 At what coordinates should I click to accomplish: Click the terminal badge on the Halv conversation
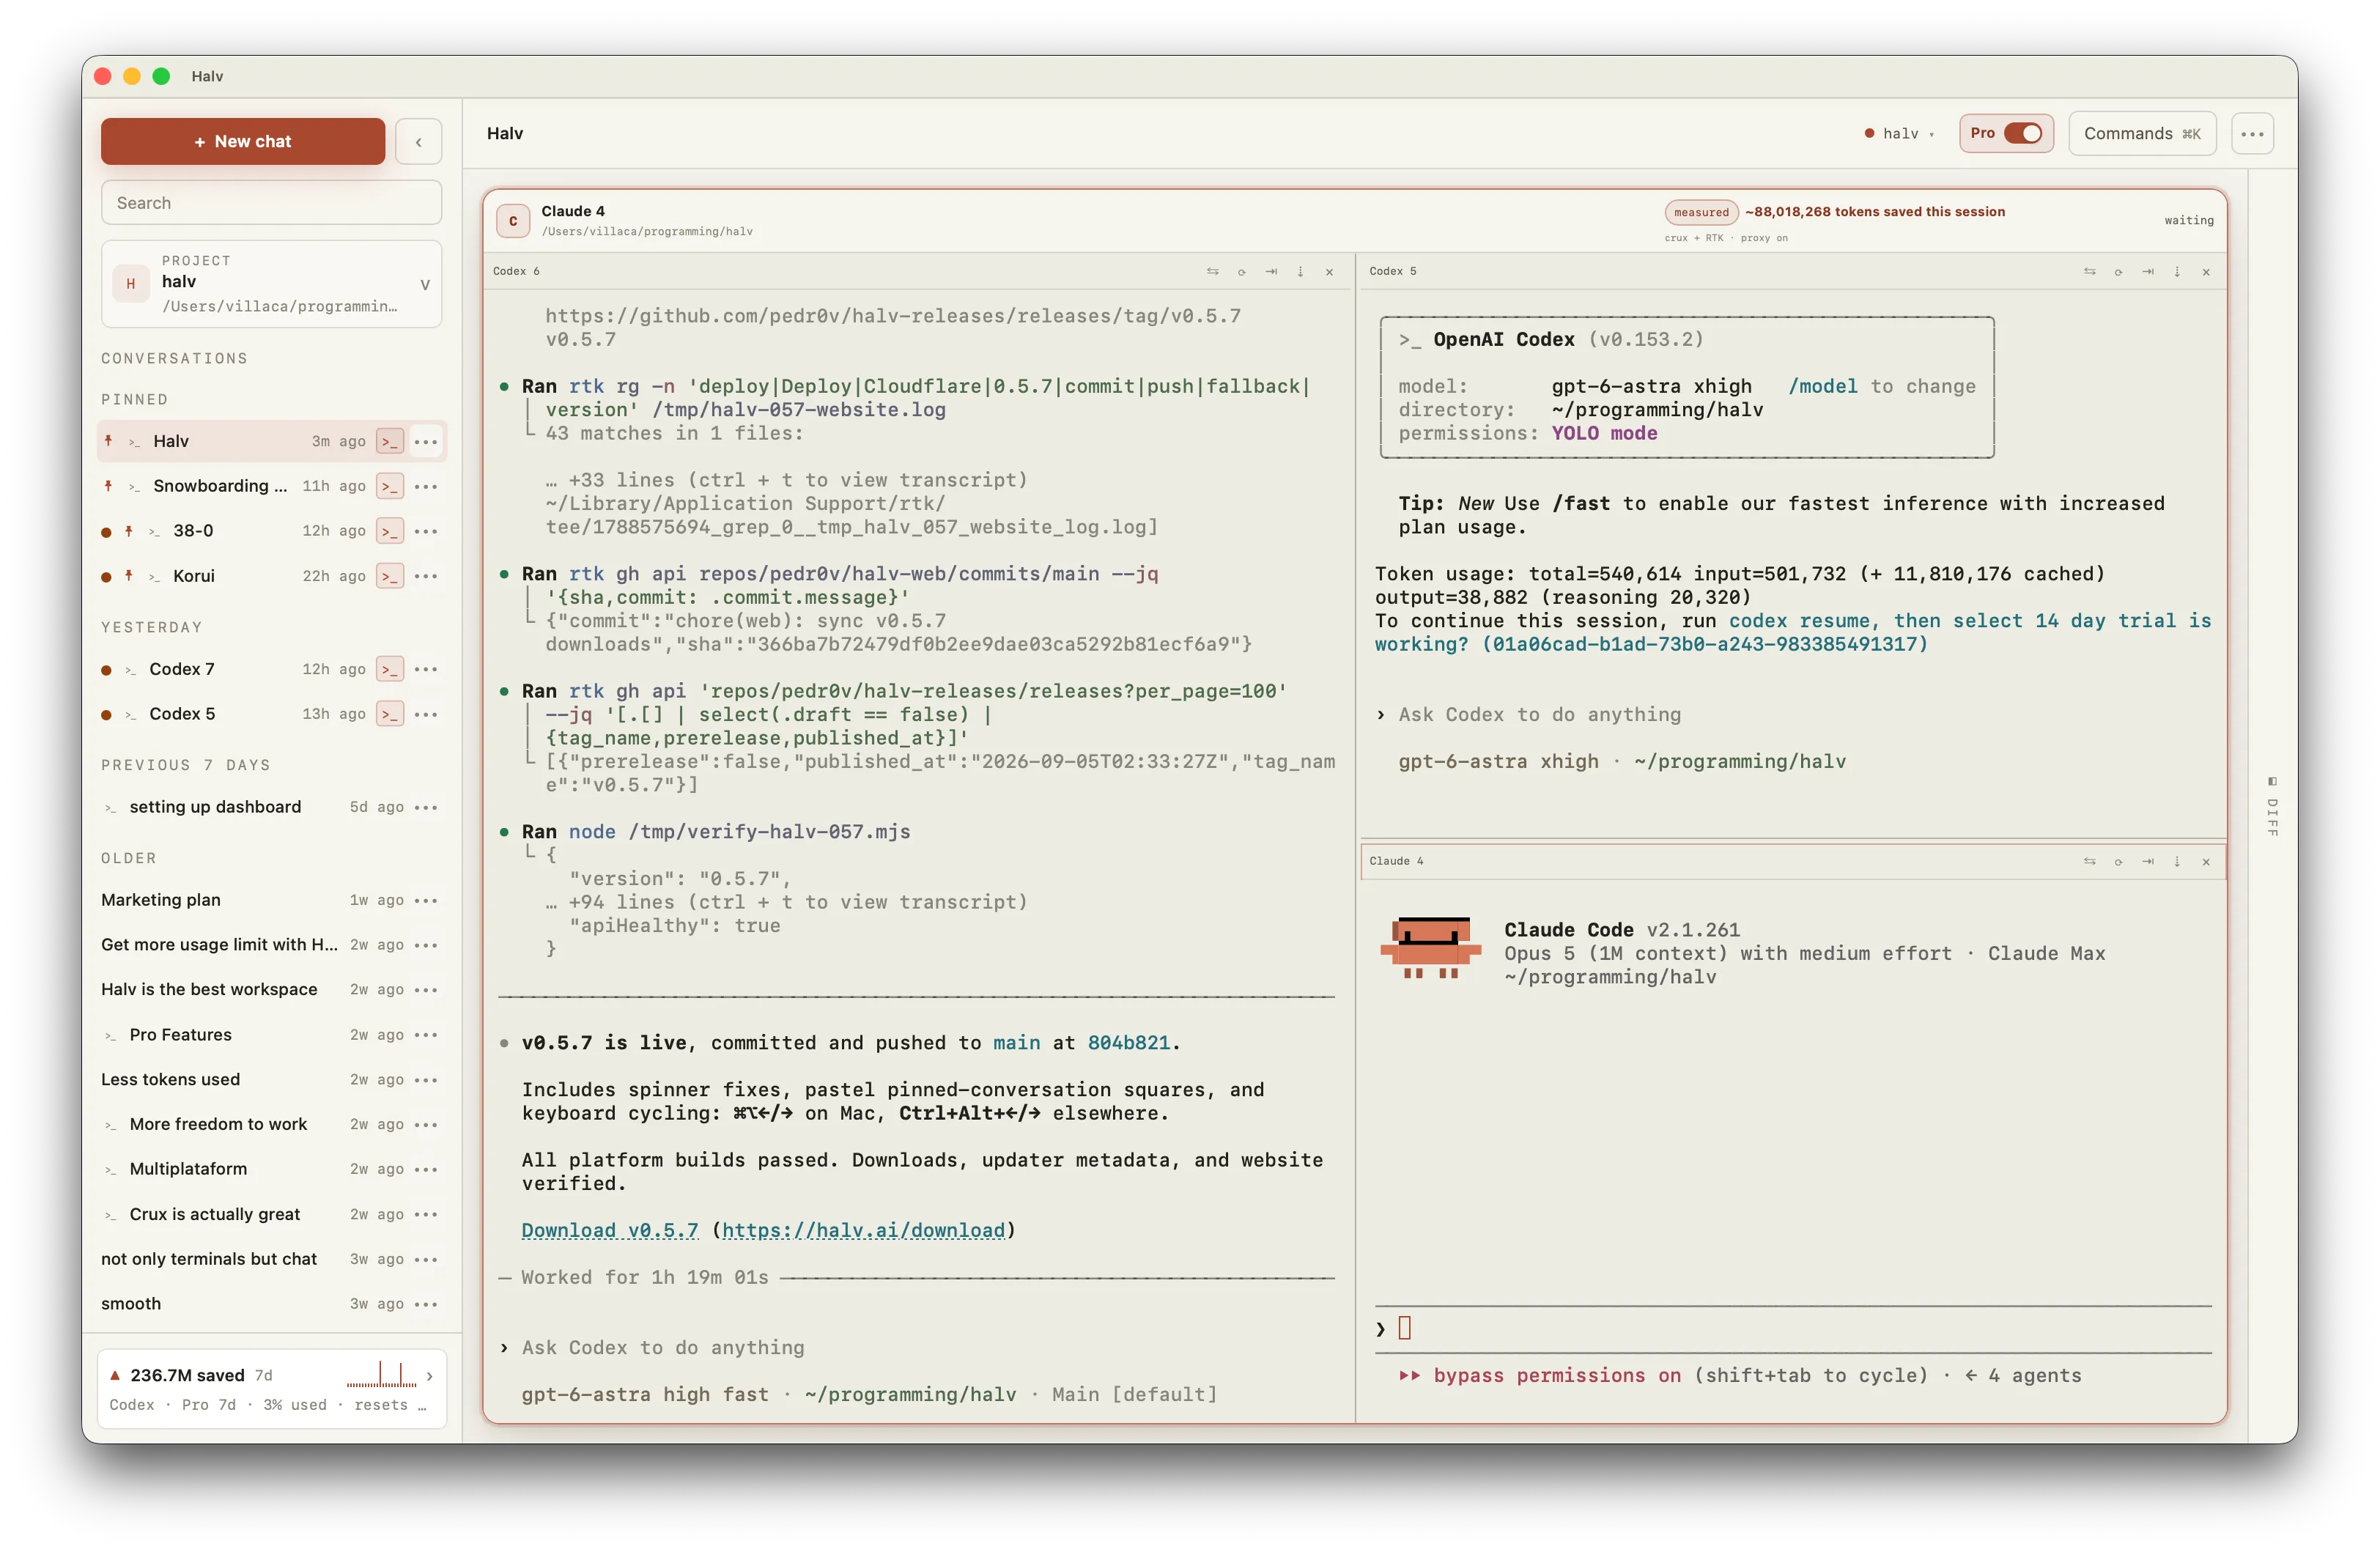[390, 441]
